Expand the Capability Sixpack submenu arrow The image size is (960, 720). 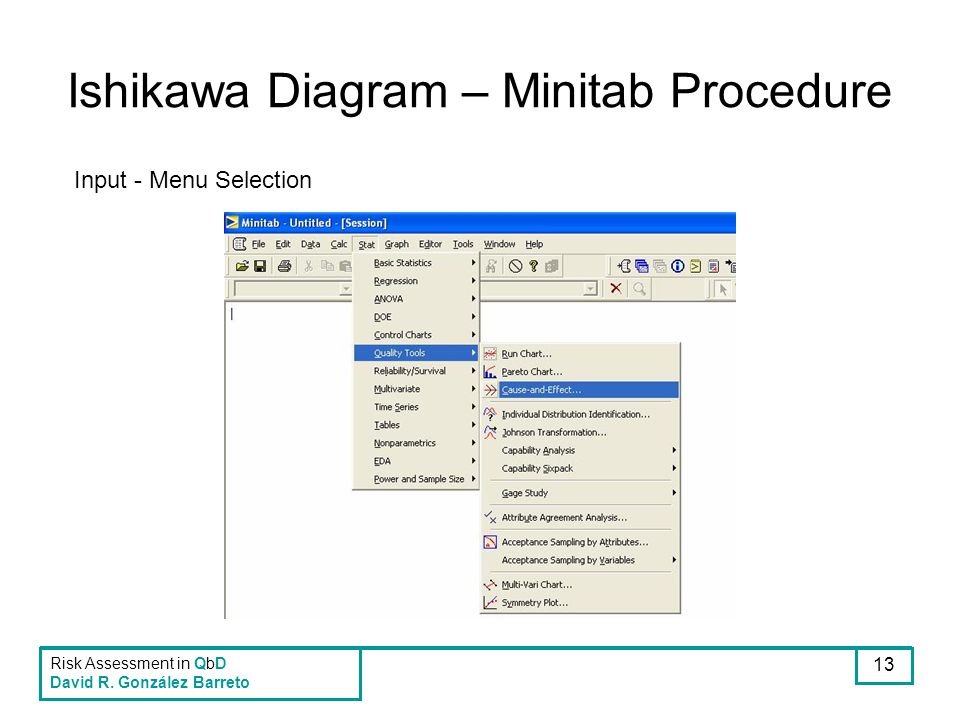pyautogui.click(x=673, y=468)
